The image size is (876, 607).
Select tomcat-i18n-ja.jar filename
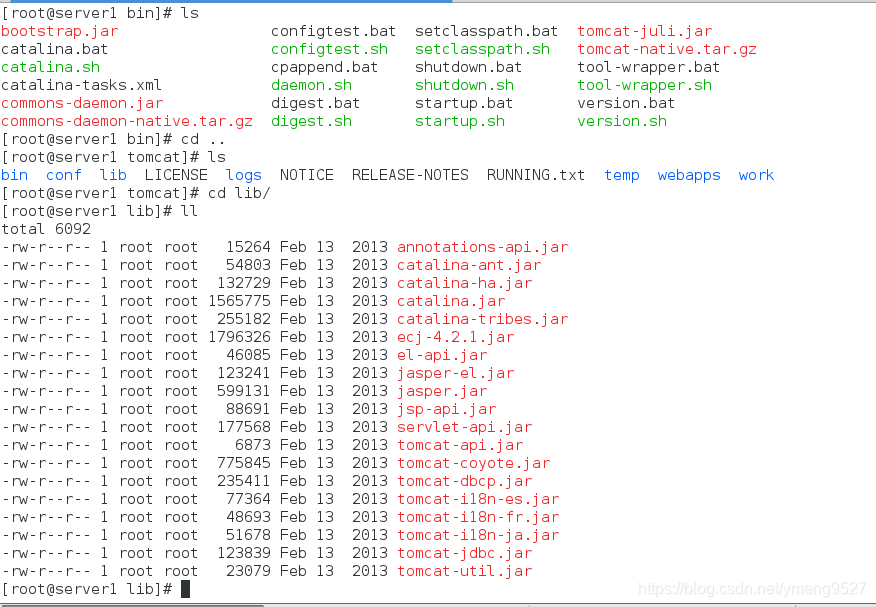coord(478,535)
